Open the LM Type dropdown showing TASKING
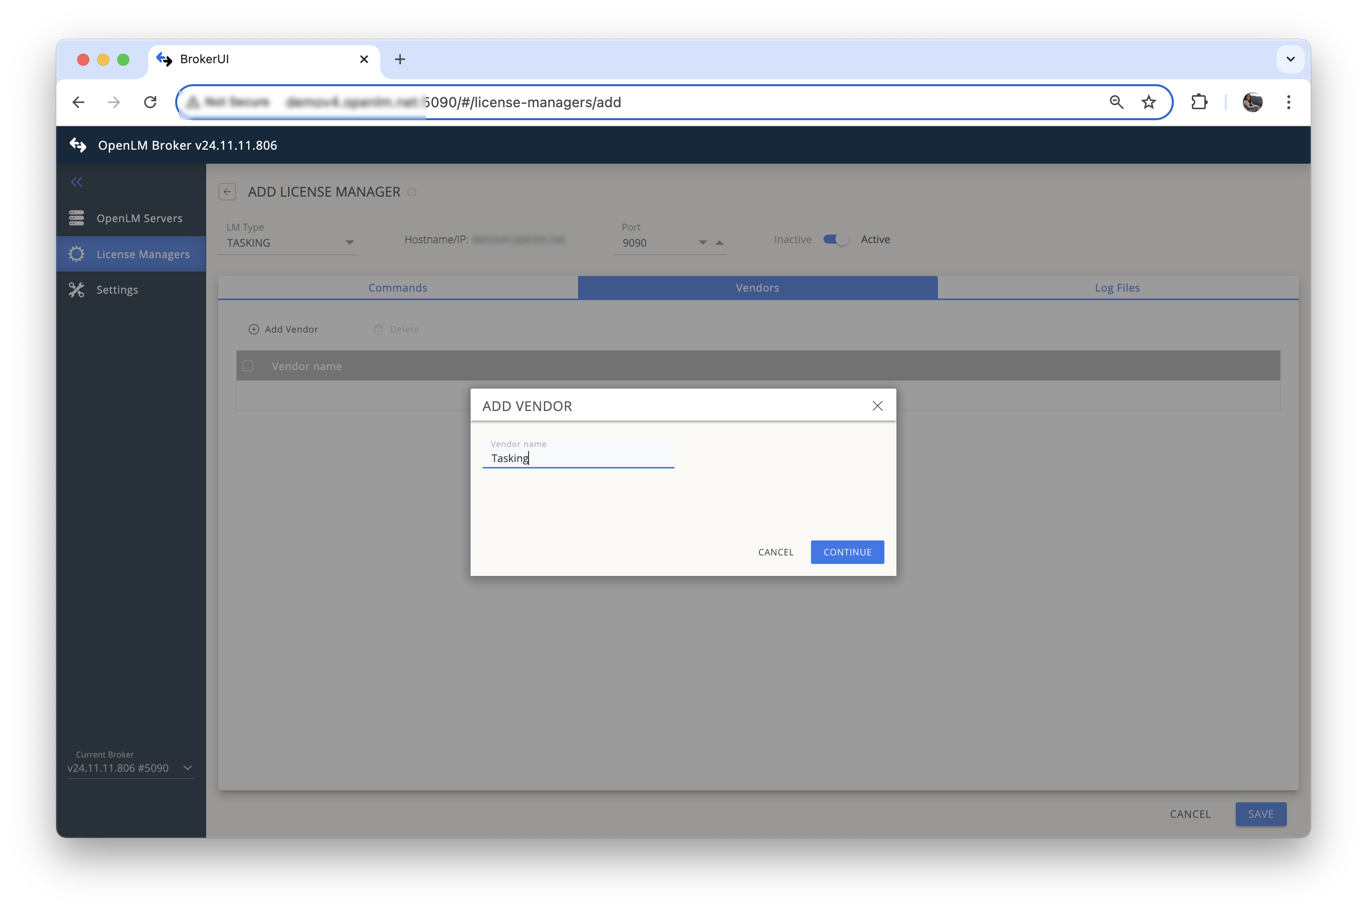This screenshot has height=912, width=1367. click(349, 242)
